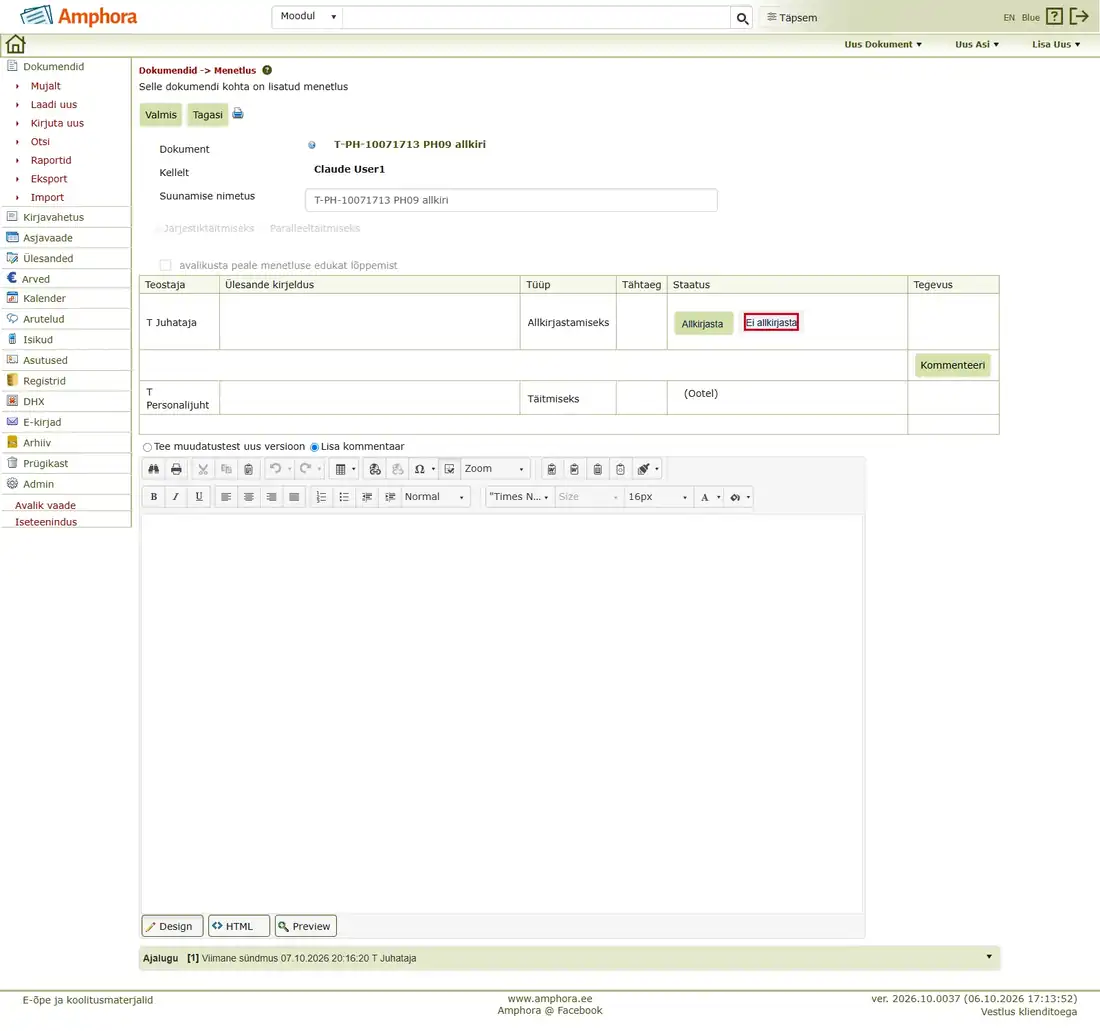Click the Allkirjasta button
1100x1031 pixels.
pos(703,324)
